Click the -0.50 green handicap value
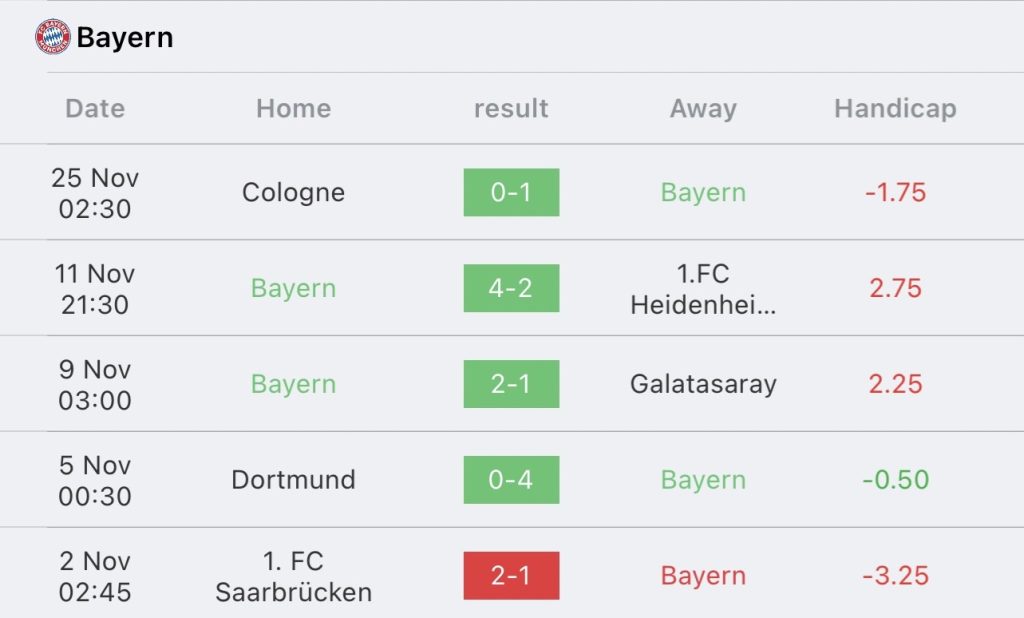Image resolution: width=1024 pixels, height=618 pixels. tap(895, 480)
